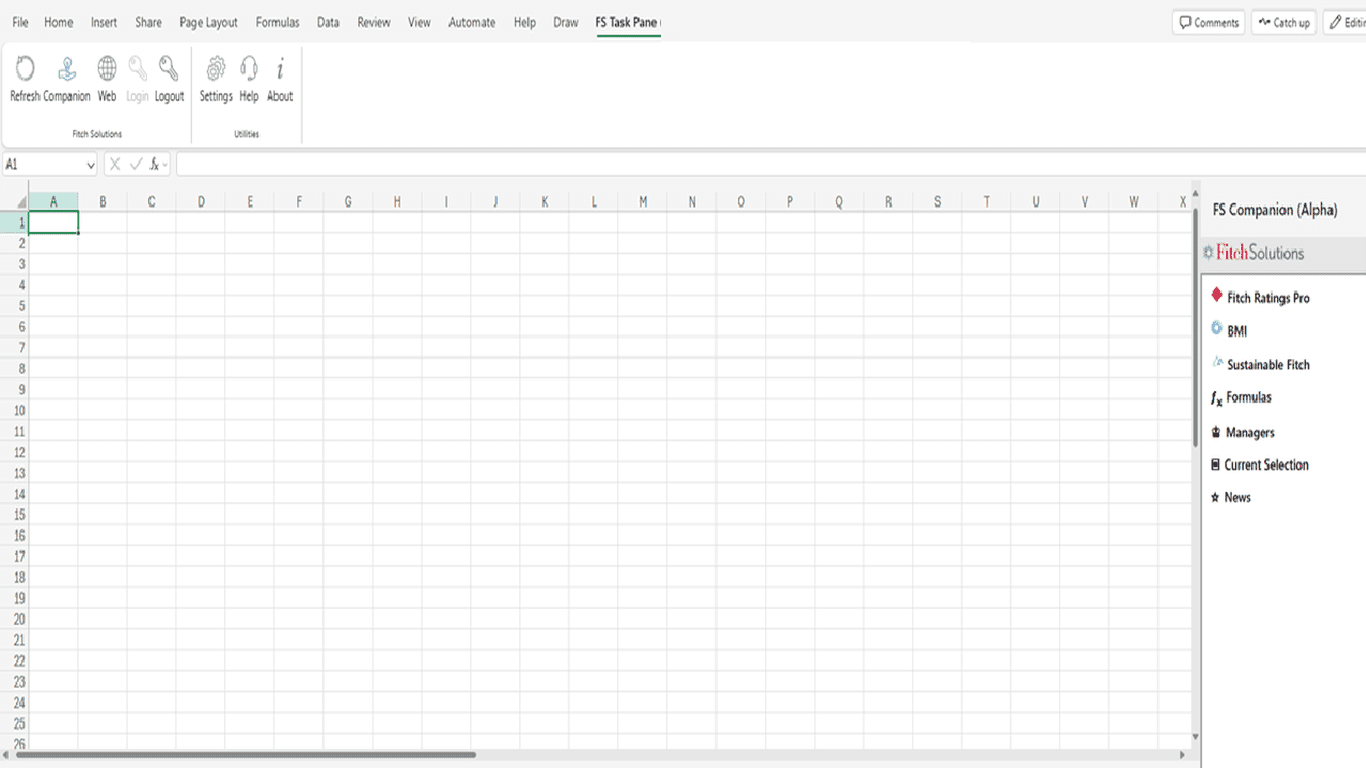
Task: Open Current Selection in the companion pane
Action: 1266,465
